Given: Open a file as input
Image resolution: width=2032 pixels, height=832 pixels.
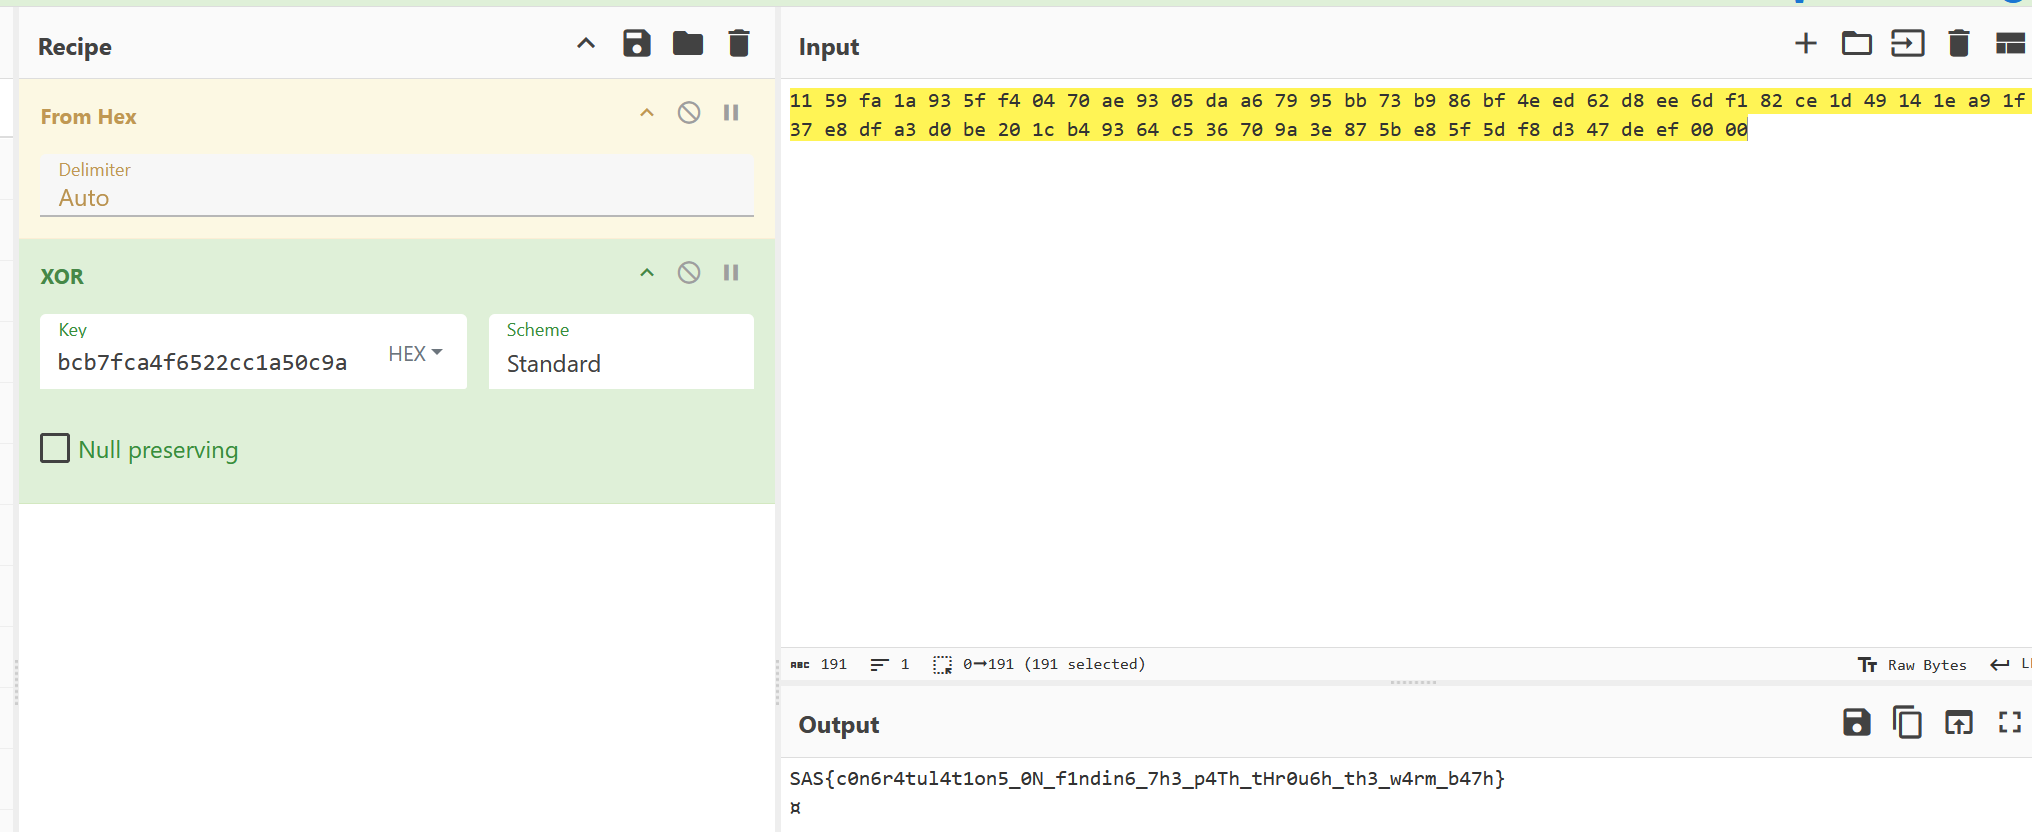Looking at the screenshot, I should (1907, 44).
